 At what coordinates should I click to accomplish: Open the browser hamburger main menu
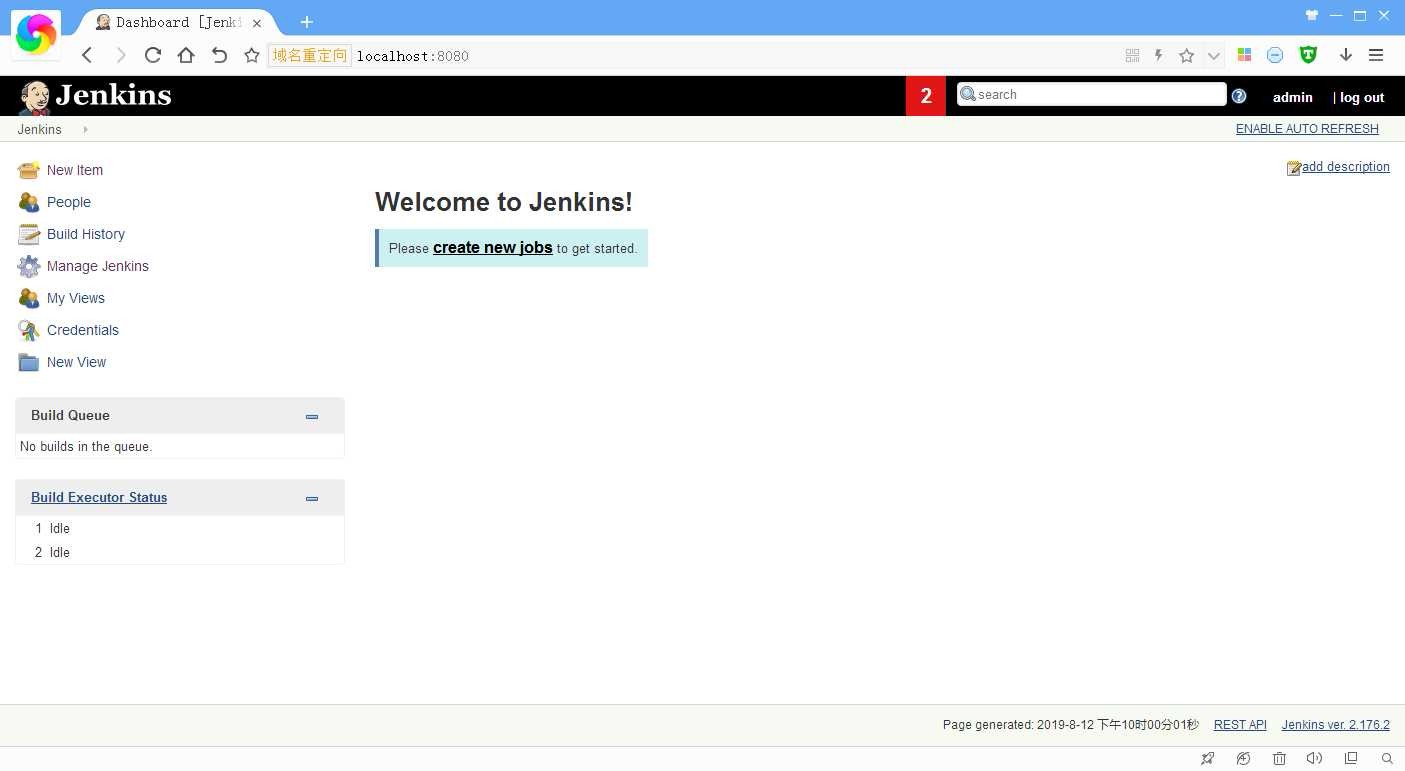point(1376,56)
